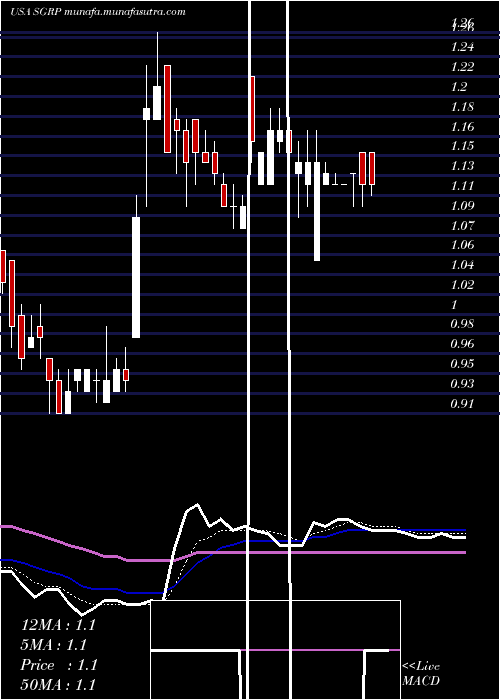Click the 1.22 price axis label
This screenshot has height=700, width=500.
[x=462, y=67]
